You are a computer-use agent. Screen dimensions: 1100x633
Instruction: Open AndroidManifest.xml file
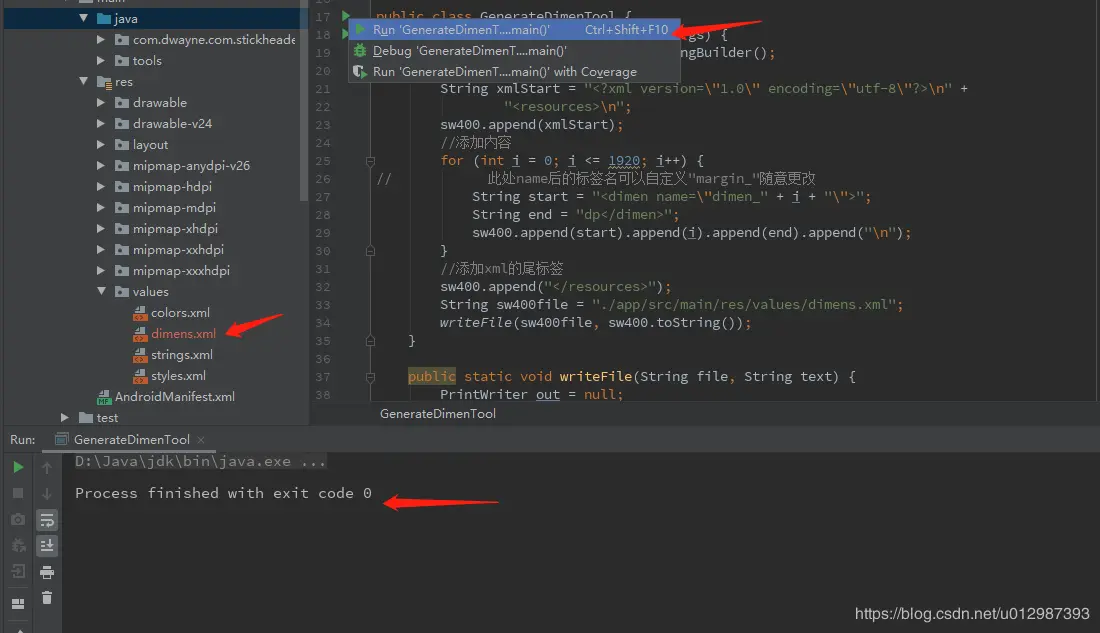[166, 397]
